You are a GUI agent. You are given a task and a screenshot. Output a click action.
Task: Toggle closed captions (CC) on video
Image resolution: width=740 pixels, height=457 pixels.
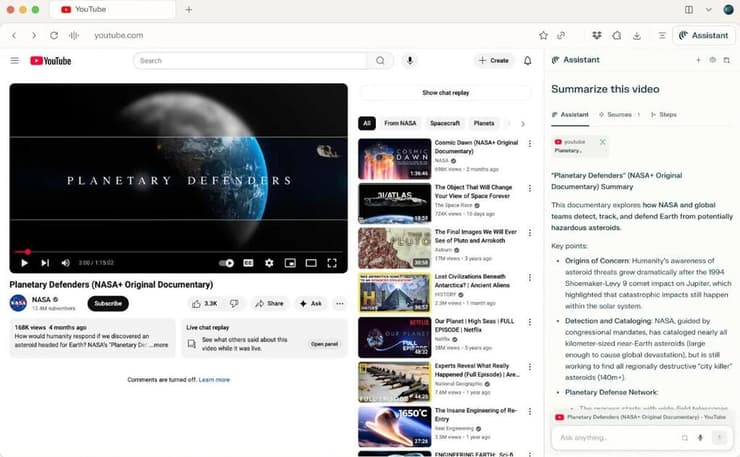[x=248, y=263]
